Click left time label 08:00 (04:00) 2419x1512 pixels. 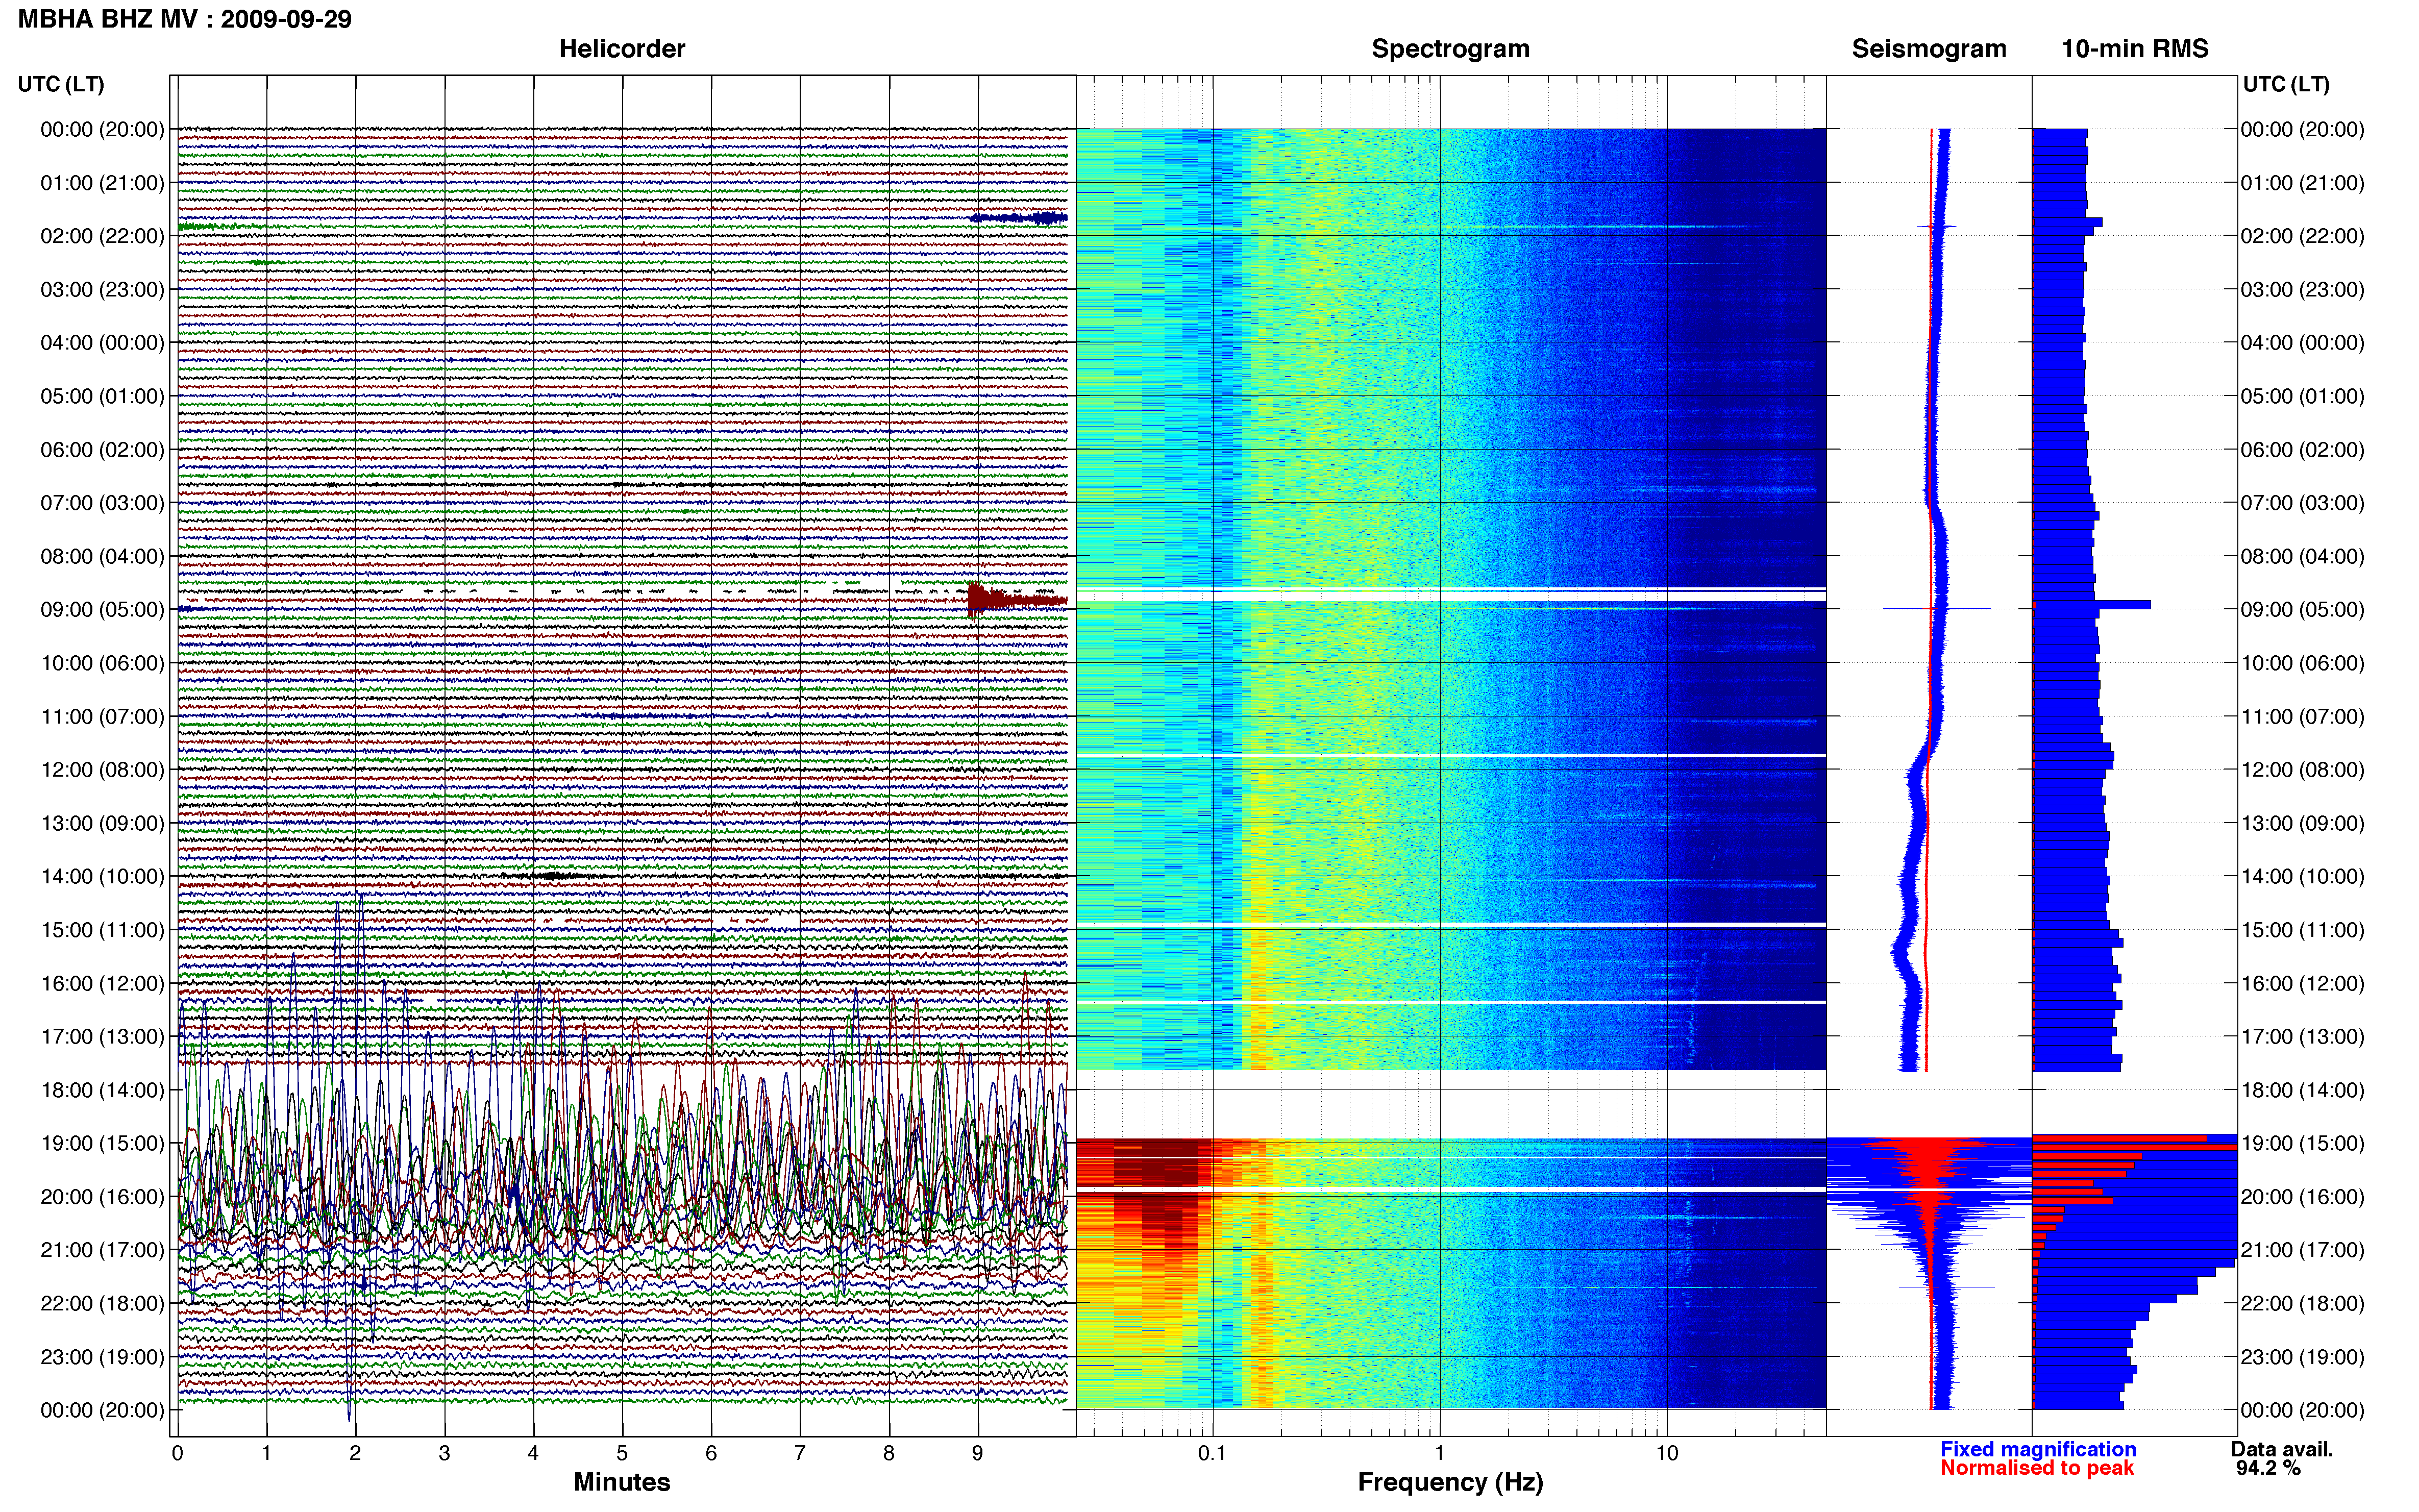click(x=102, y=556)
